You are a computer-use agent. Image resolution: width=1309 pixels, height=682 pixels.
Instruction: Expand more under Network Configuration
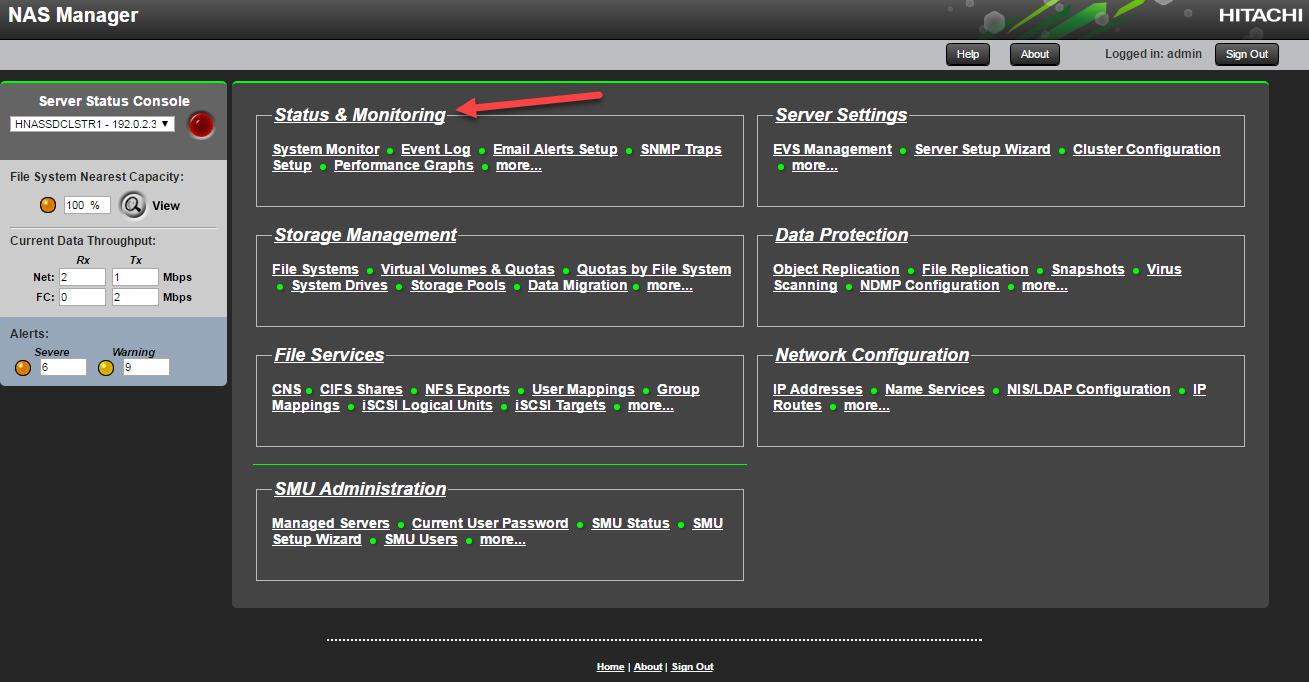tap(867, 405)
